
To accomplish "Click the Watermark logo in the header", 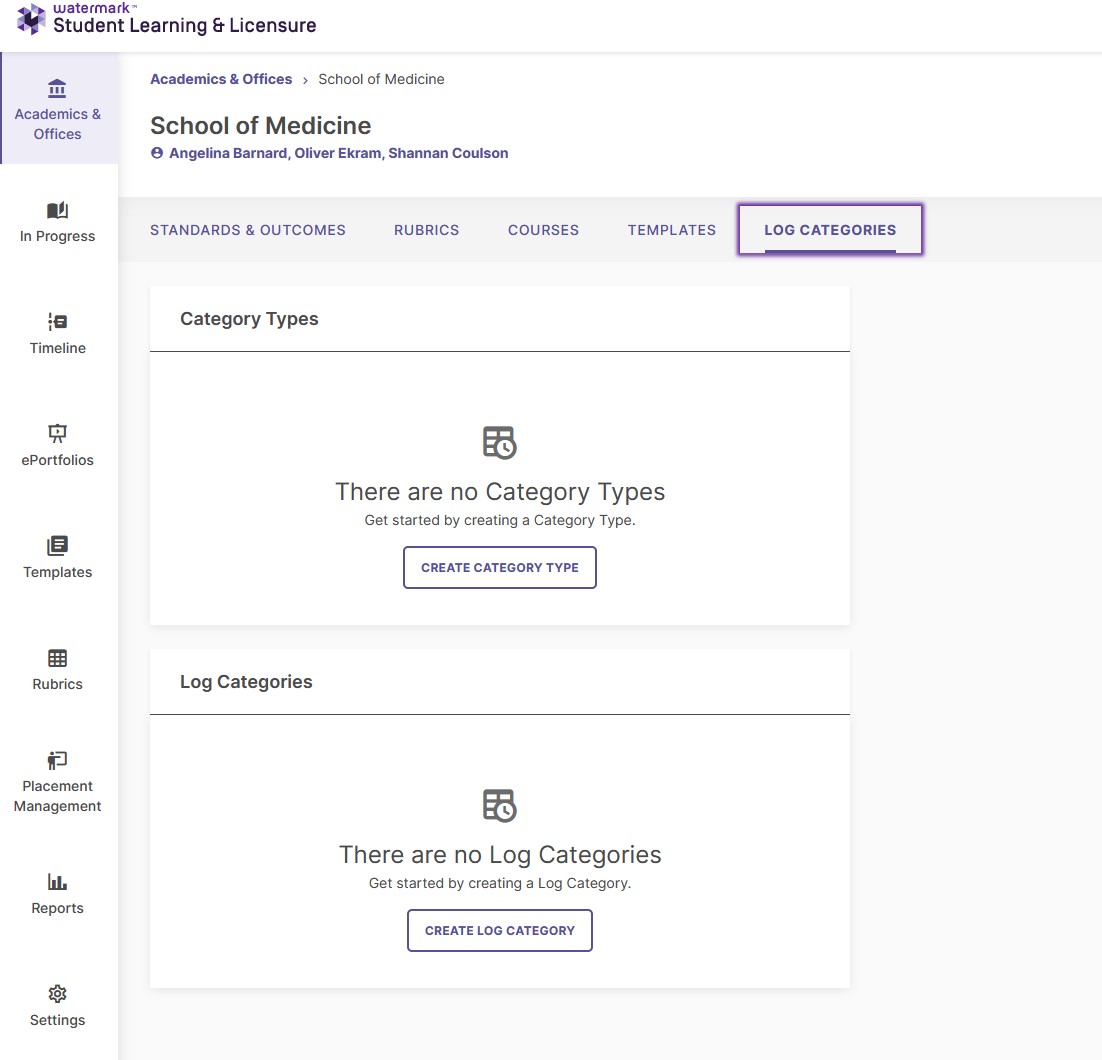I will tap(30, 19).
